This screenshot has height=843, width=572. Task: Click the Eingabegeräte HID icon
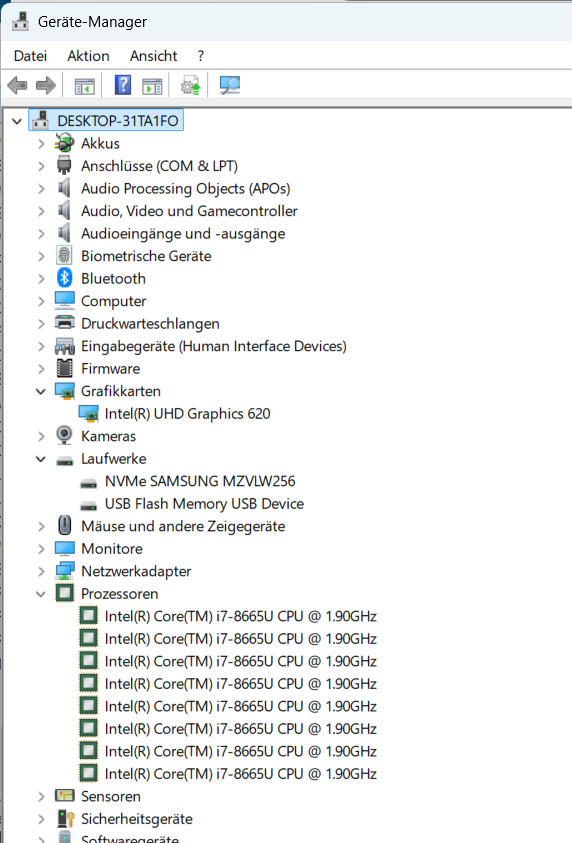pos(65,346)
